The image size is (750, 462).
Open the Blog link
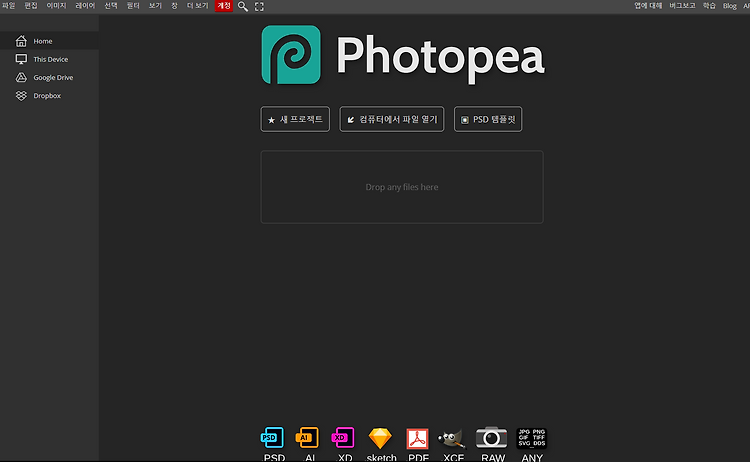click(x=729, y=6)
